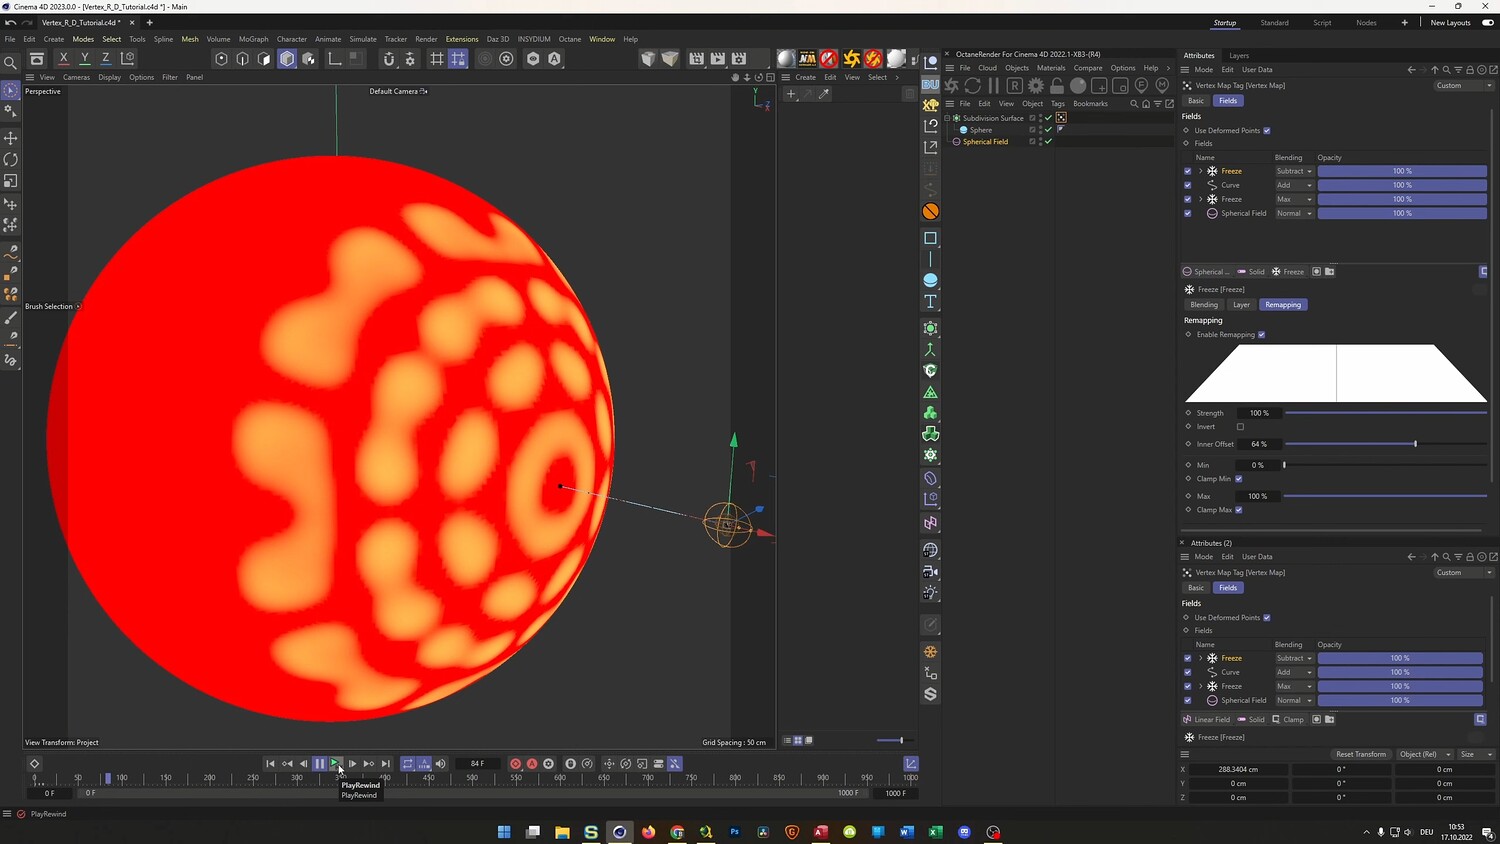This screenshot has width=1500, height=844.
Task: Disable the Curve field layer in top Attributes panel
Action: coord(1188,185)
